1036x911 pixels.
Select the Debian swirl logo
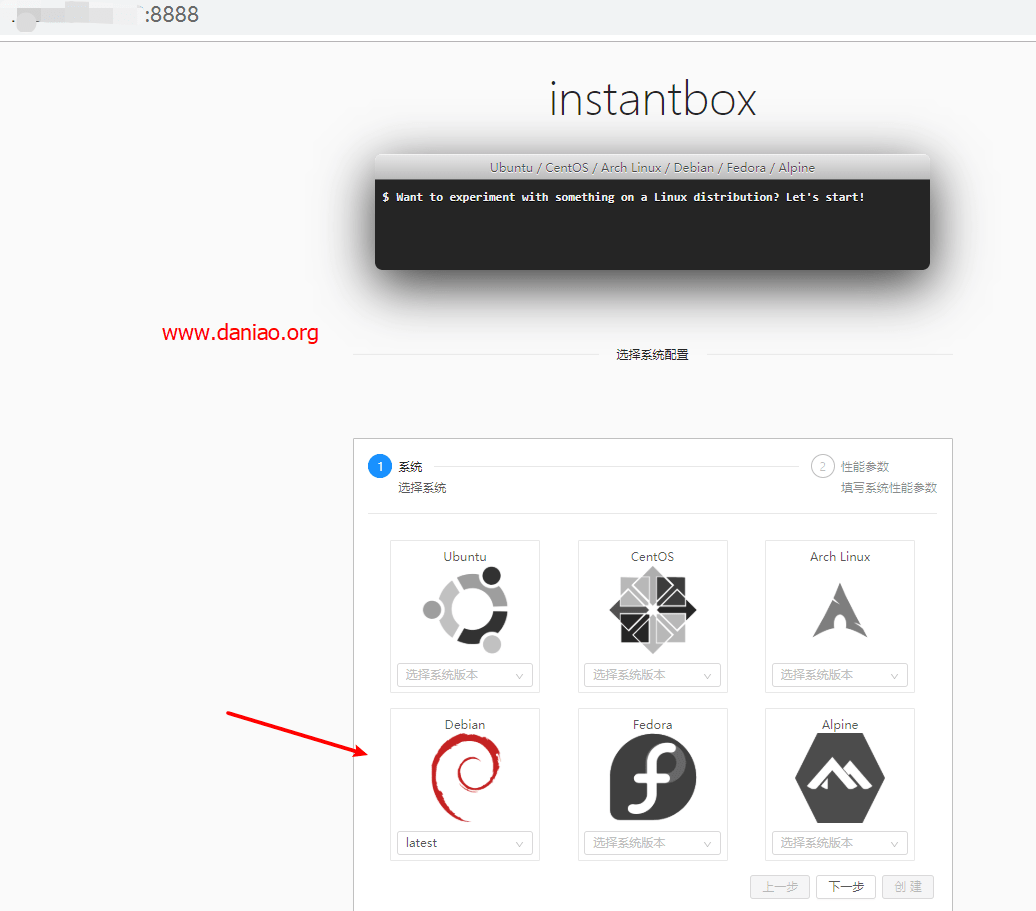coord(466,778)
